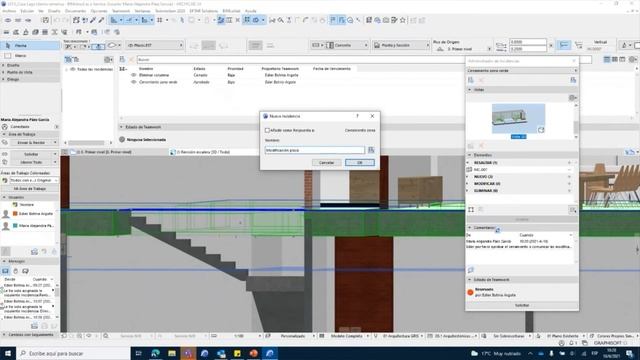640x360 pixels.
Task: Click the grid snap icon in top toolbar
Action: (x=160, y=20)
